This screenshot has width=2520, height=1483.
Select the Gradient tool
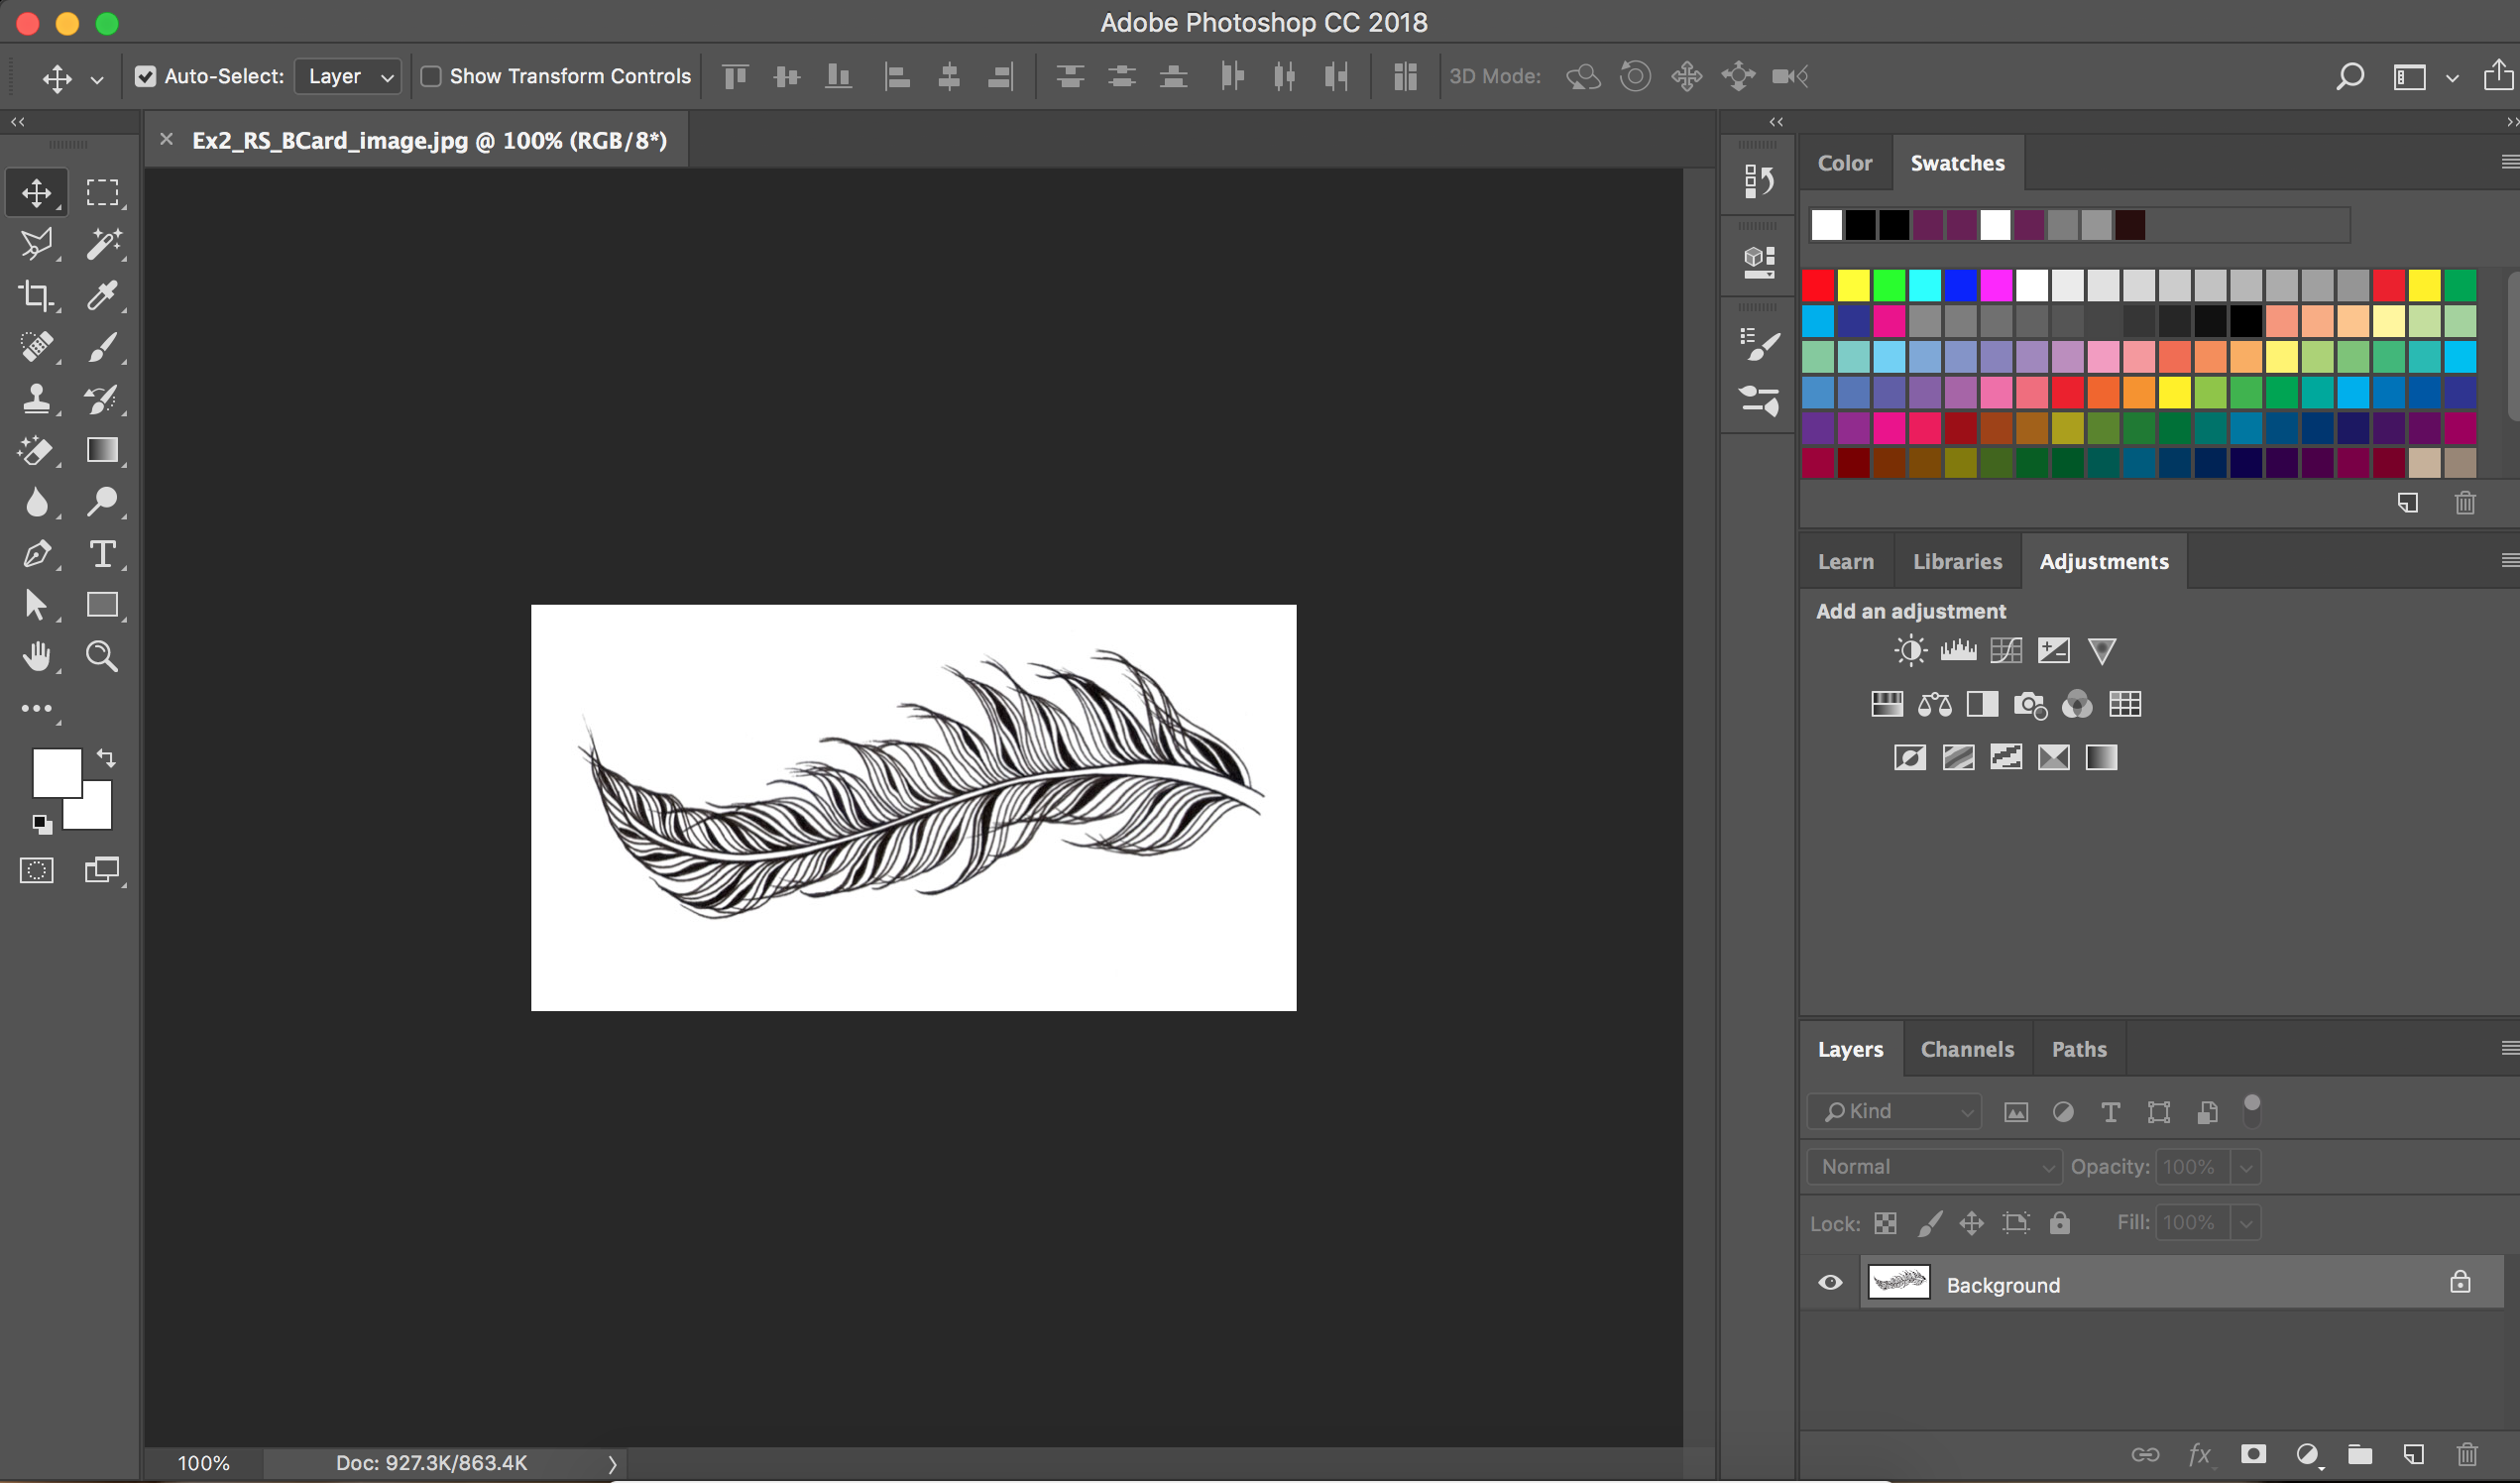pyautogui.click(x=102, y=450)
